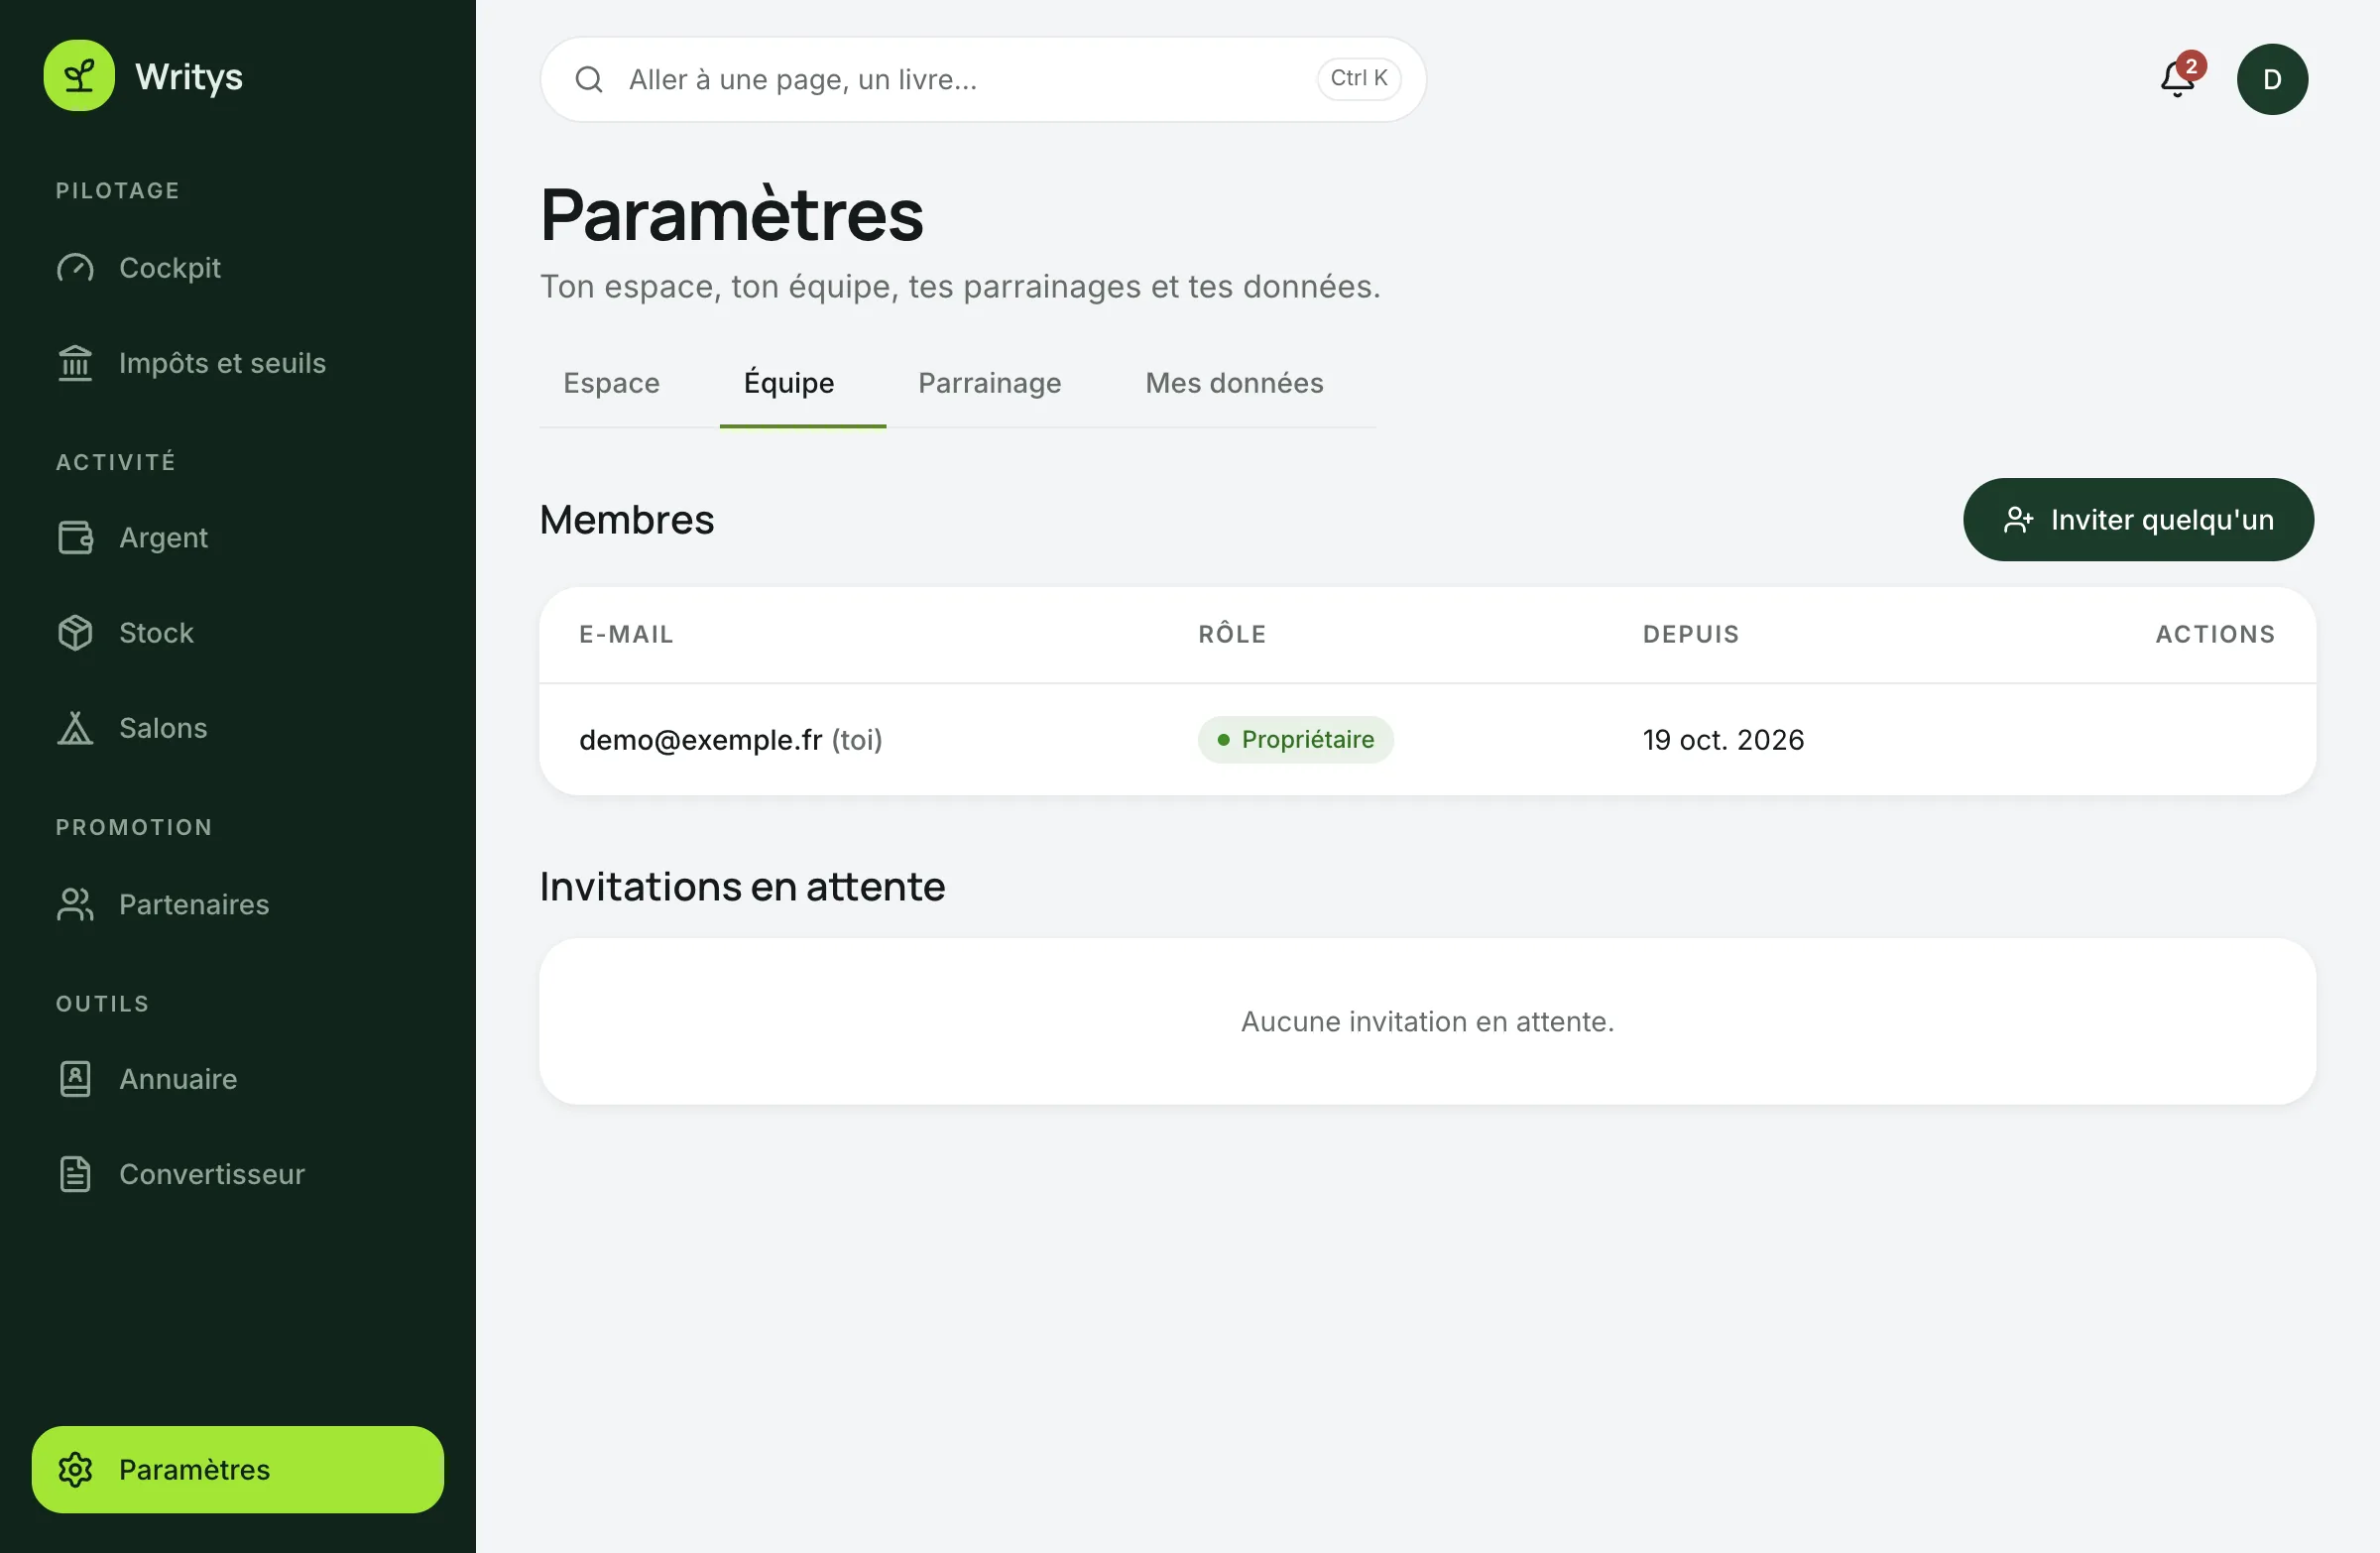This screenshot has width=2380, height=1553.
Task: Switch to the Espace tab
Action: pos(611,383)
